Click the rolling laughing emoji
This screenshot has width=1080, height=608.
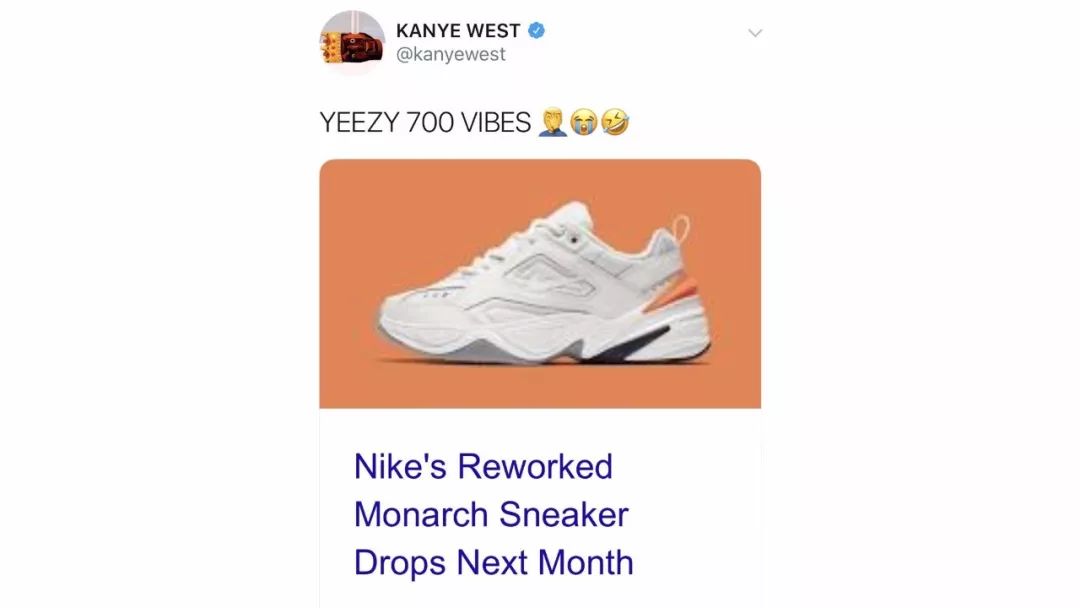click(x=615, y=123)
